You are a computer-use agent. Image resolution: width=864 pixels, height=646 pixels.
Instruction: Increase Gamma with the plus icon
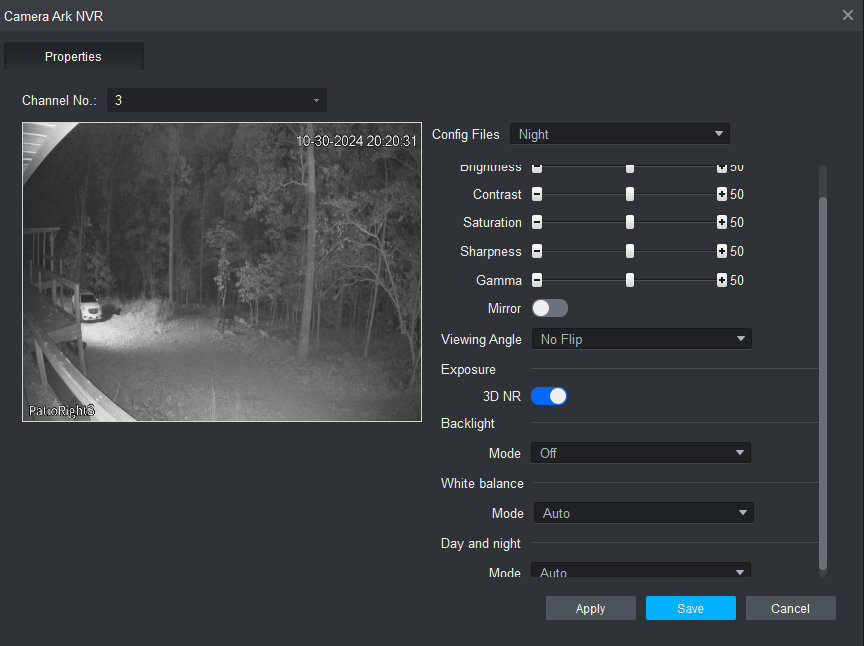pos(721,280)
